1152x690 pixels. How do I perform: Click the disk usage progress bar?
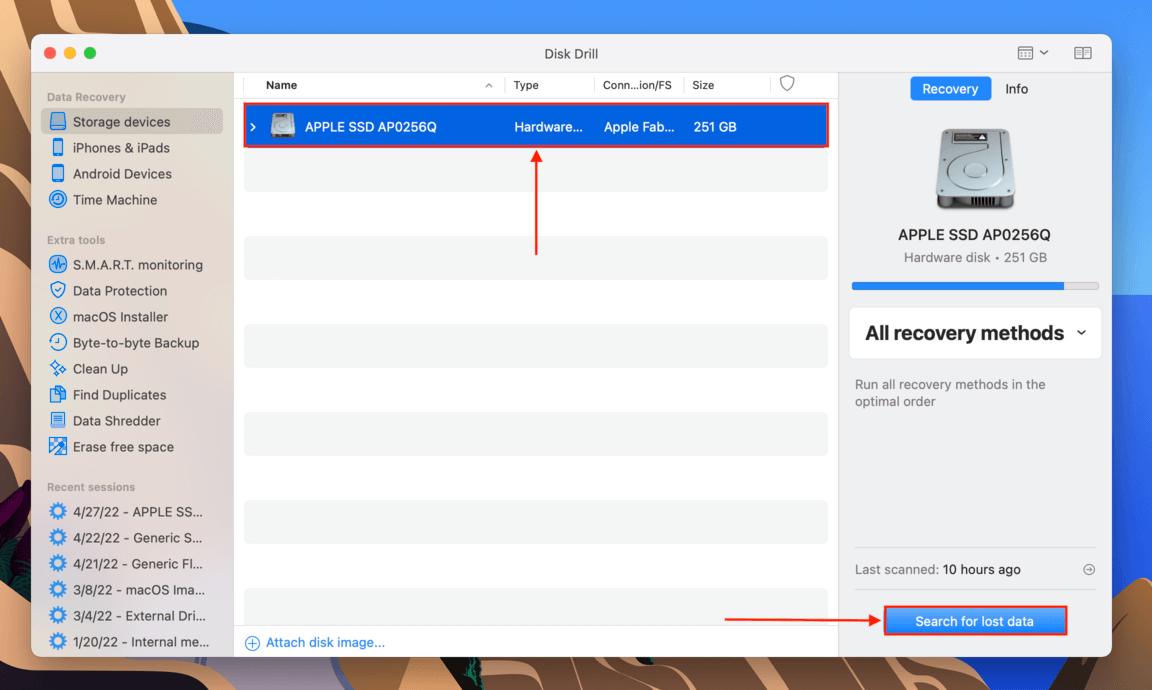coord(975,286)
